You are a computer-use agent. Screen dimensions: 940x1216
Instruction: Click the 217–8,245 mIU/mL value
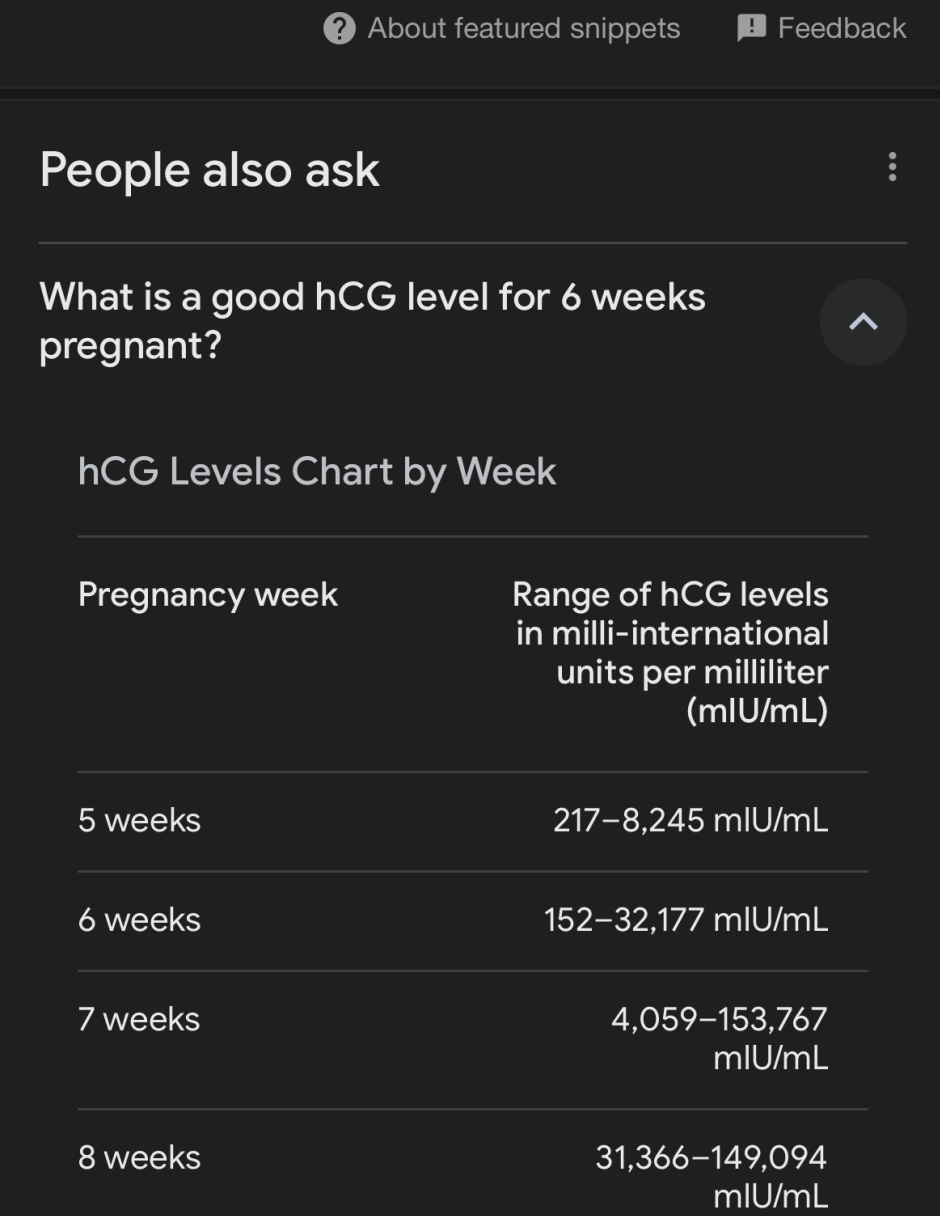pyautogui.click(x=690, y=820)
